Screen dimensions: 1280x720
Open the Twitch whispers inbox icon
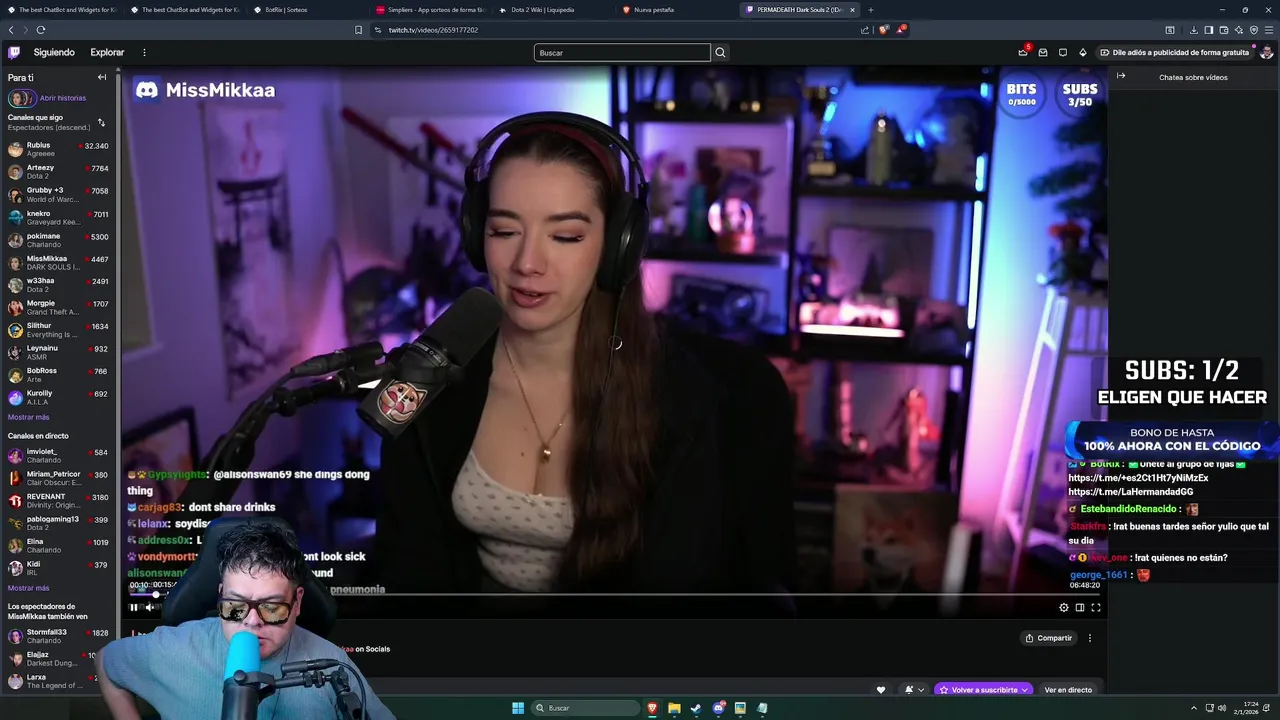1043,52
